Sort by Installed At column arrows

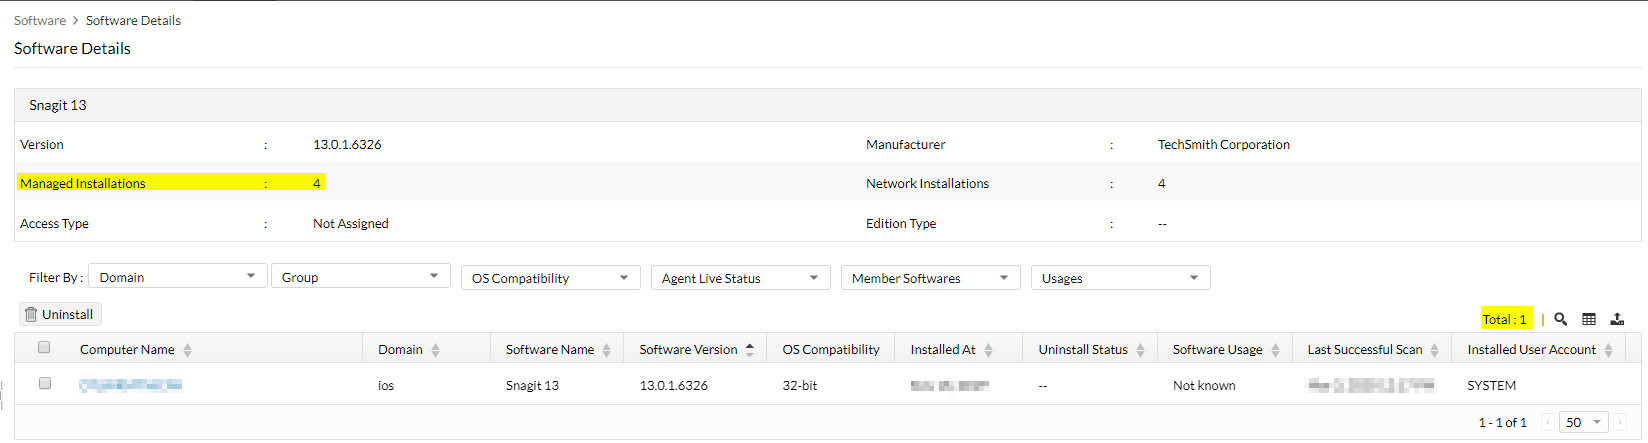[988, 350]
